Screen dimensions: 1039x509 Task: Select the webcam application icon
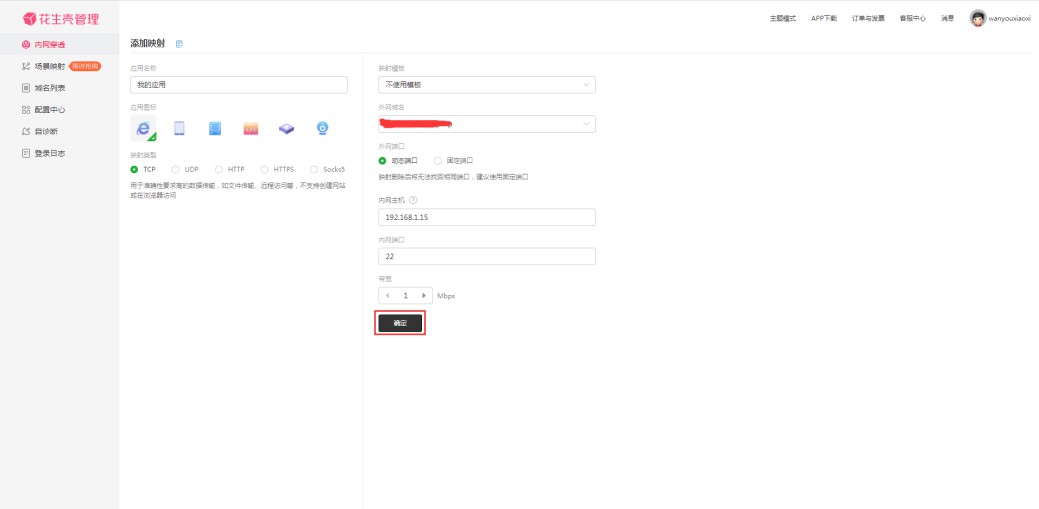coord(323,128)
